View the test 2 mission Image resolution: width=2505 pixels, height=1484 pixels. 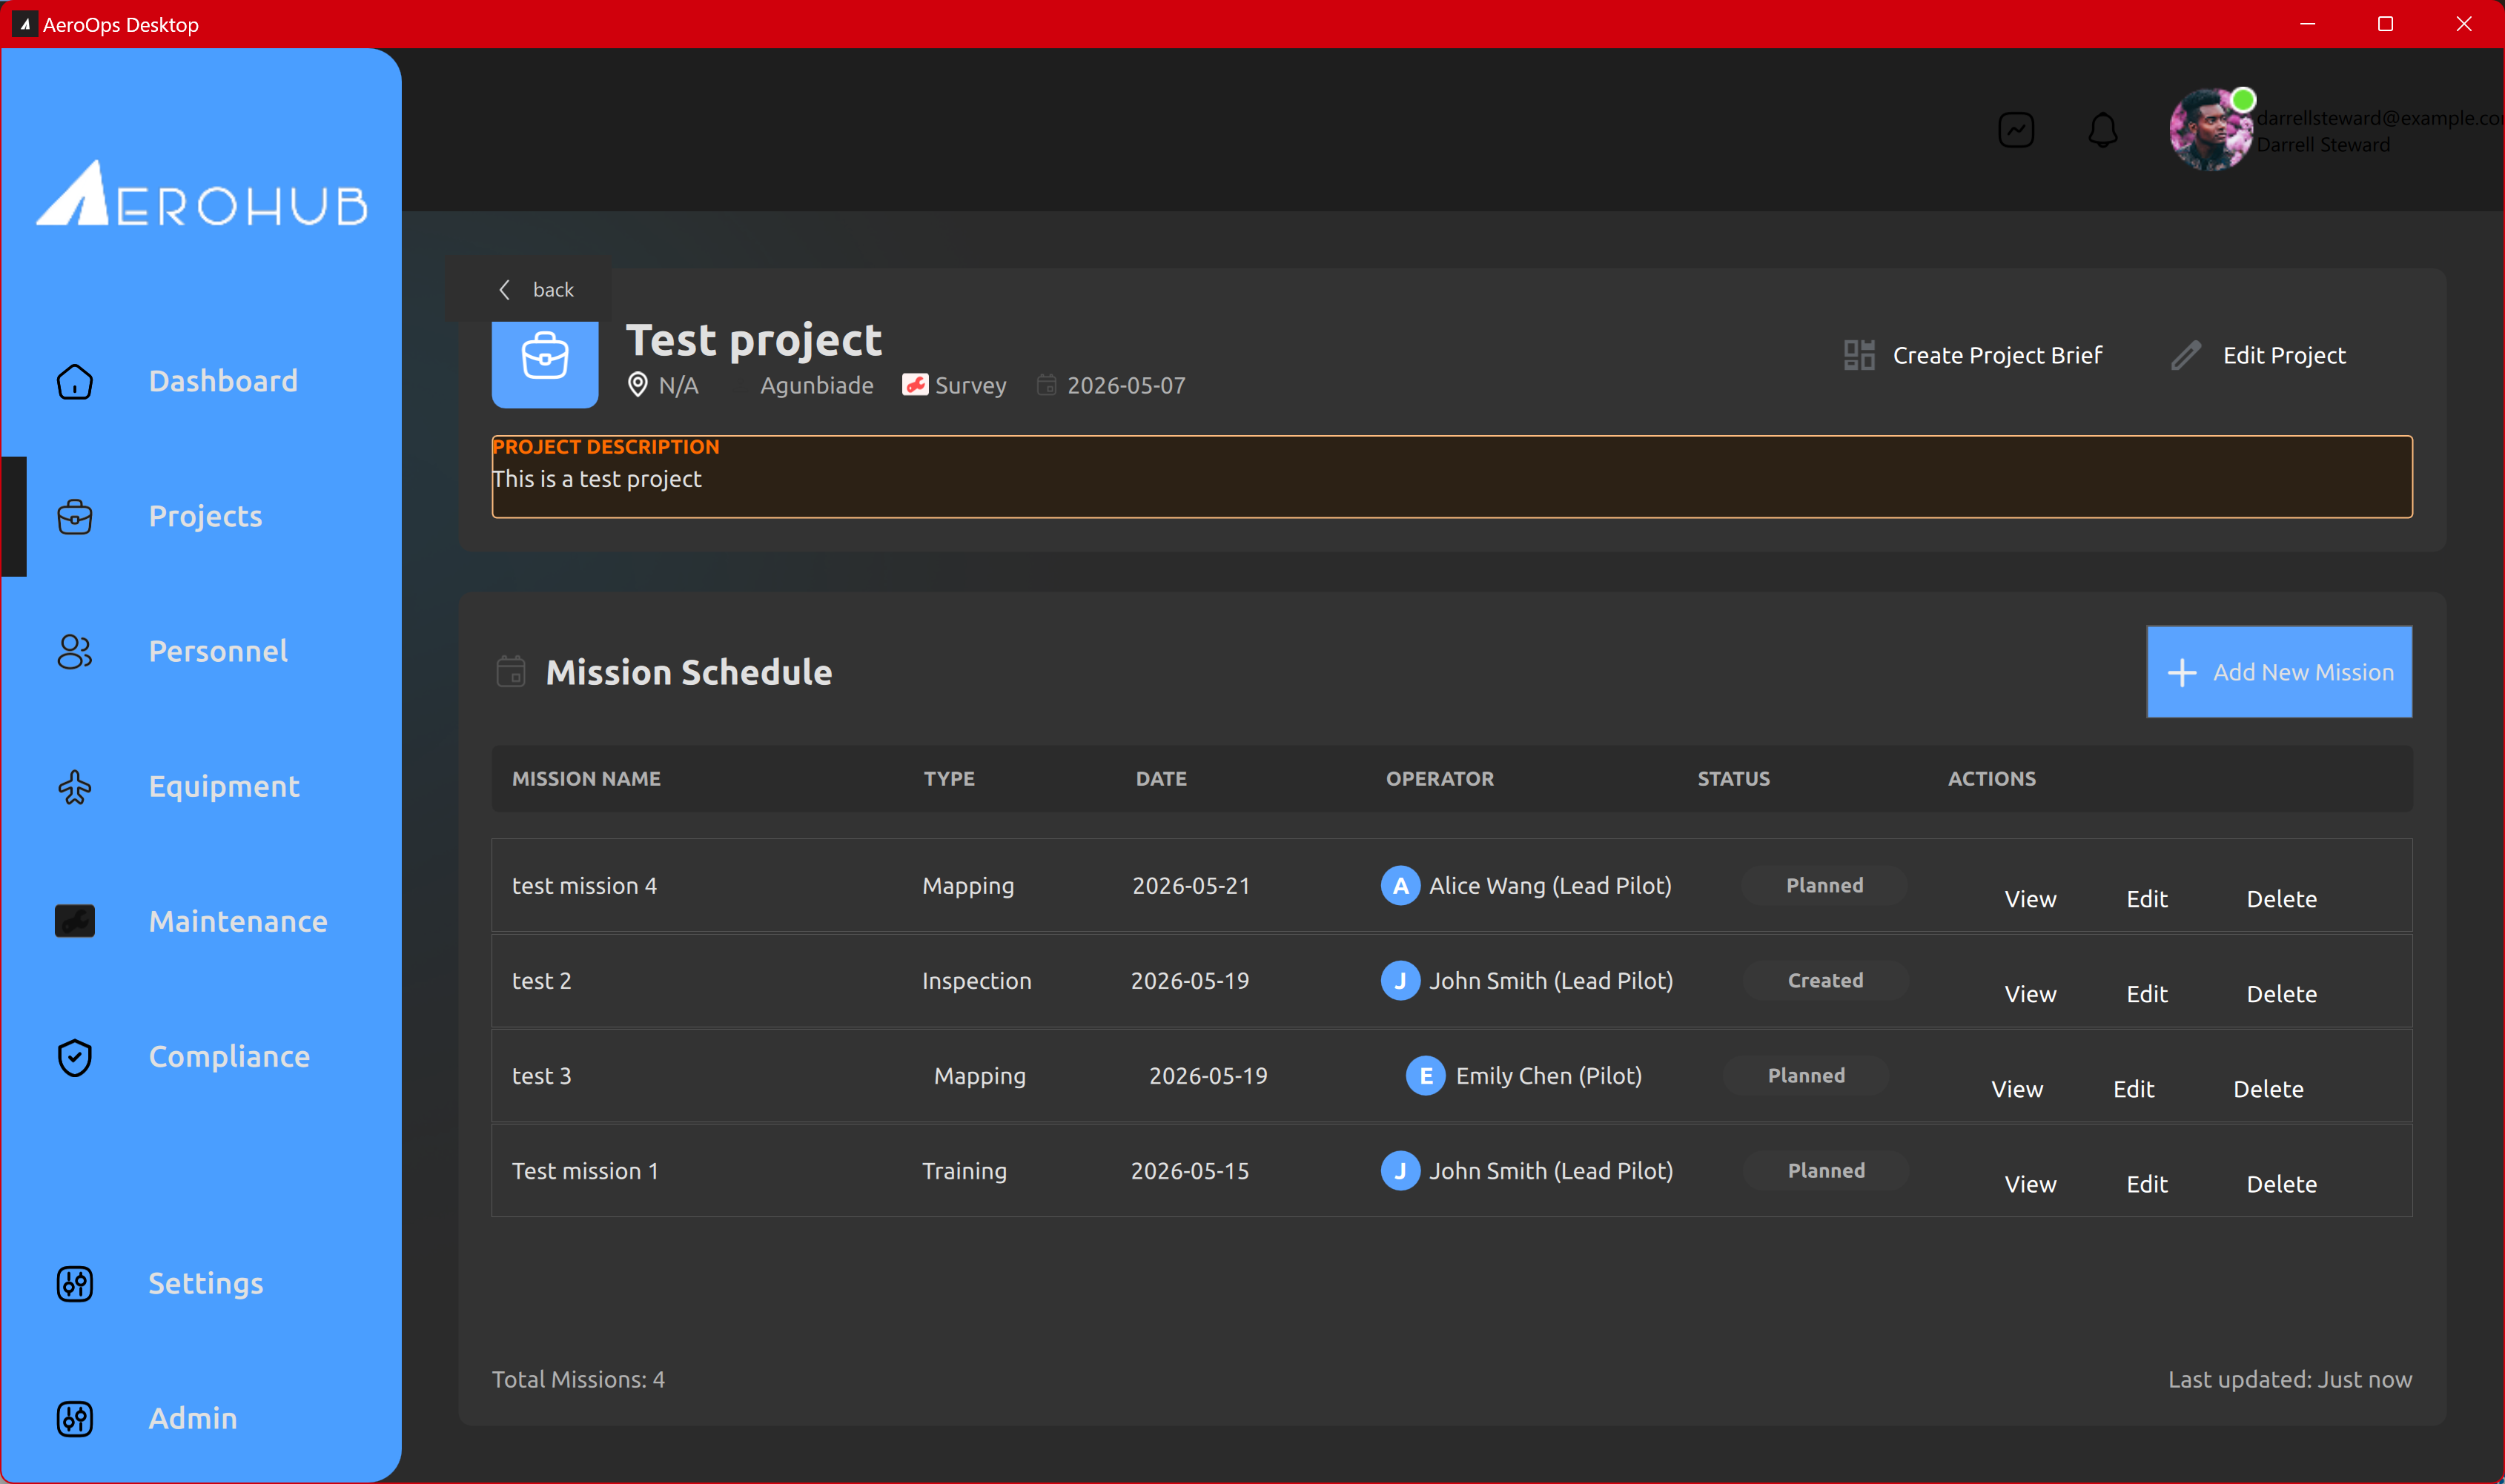point(2030,994)
